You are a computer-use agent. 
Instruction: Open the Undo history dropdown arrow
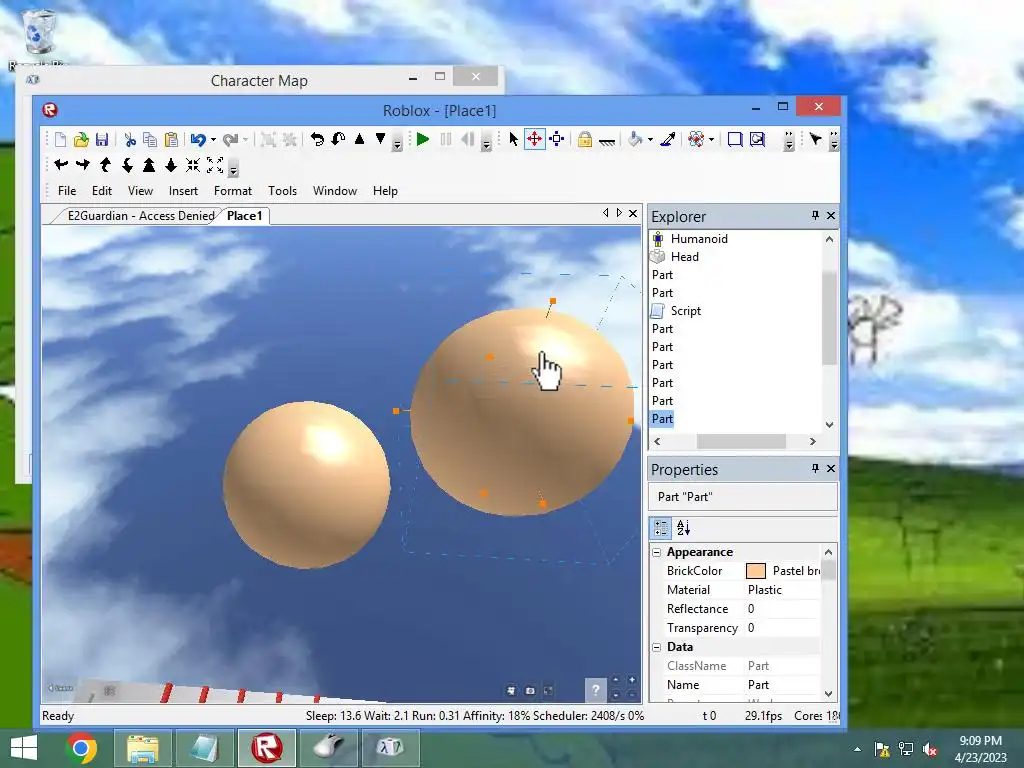(213, 139)
